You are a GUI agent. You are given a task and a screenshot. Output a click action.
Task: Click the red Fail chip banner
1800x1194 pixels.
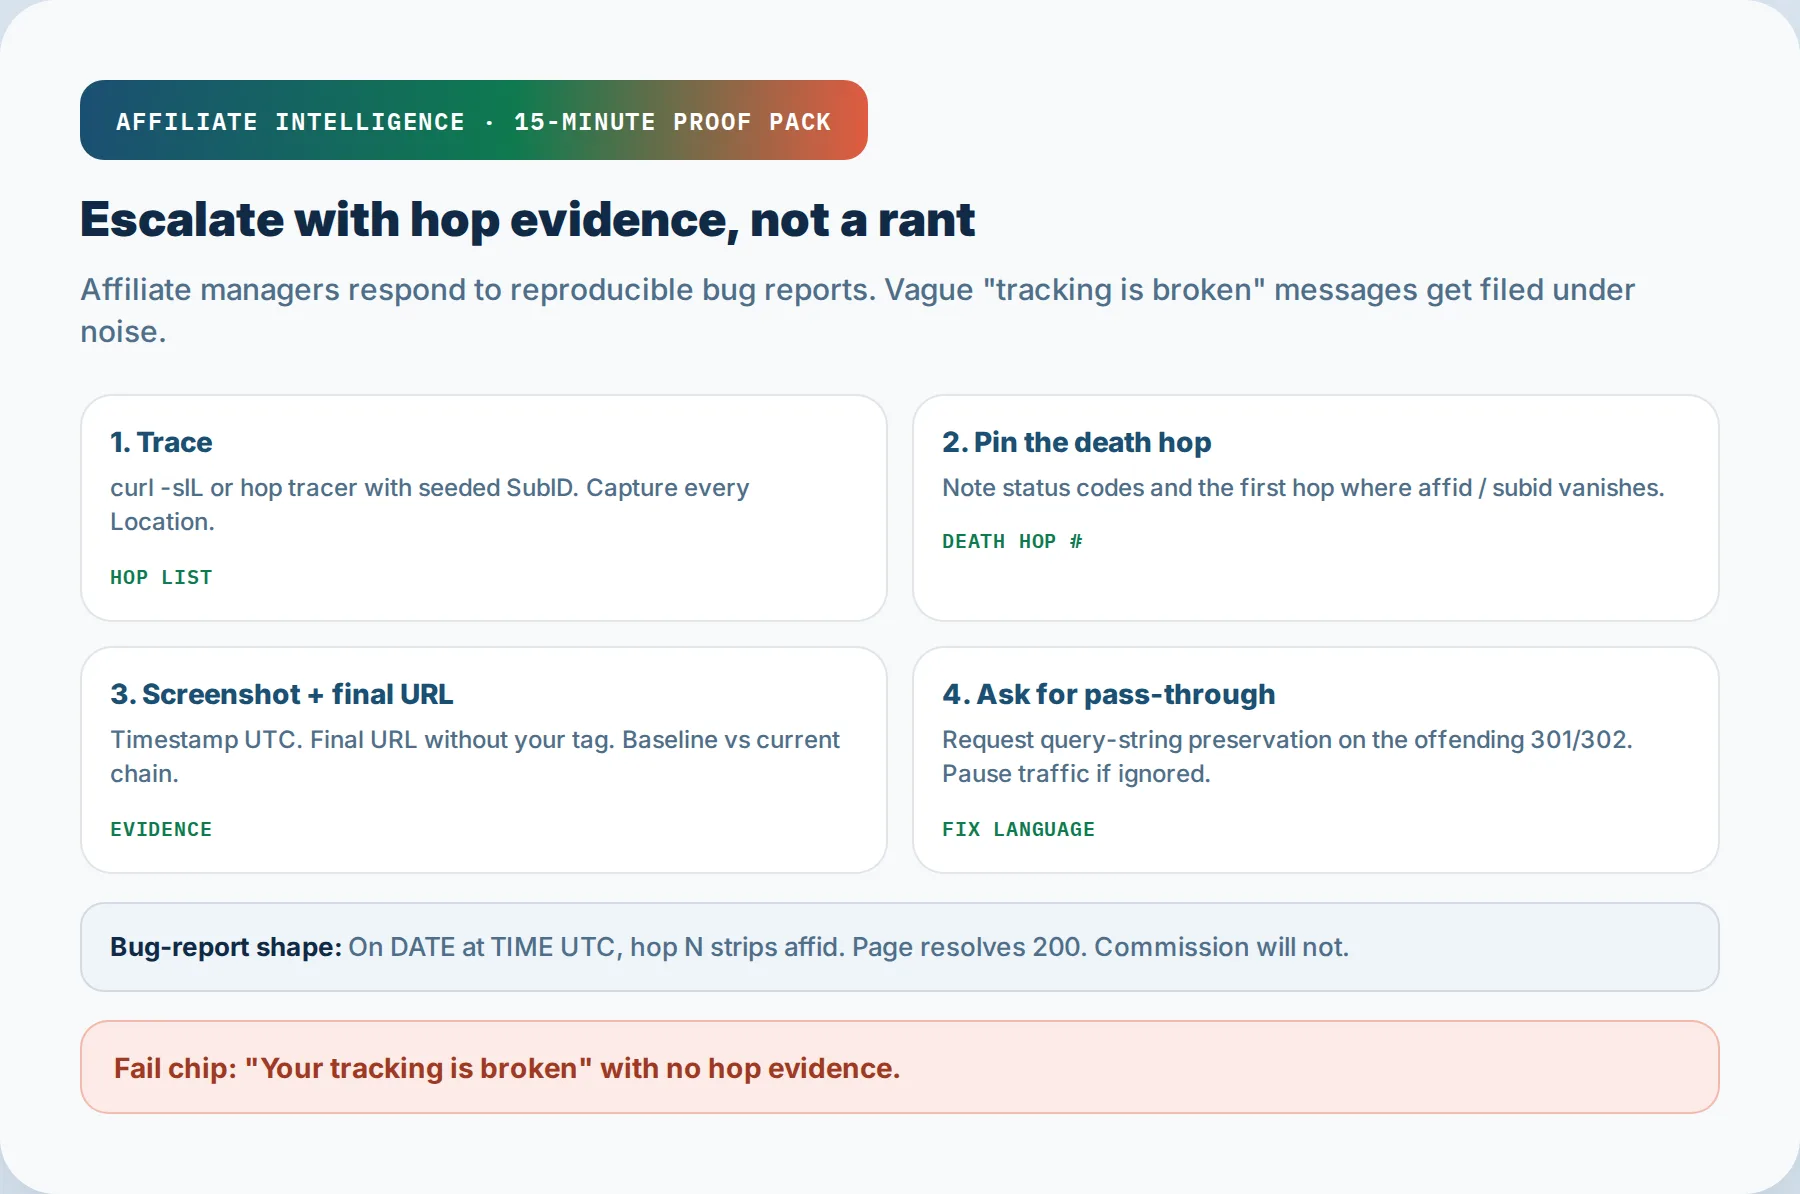click(x=899, y=1067)
